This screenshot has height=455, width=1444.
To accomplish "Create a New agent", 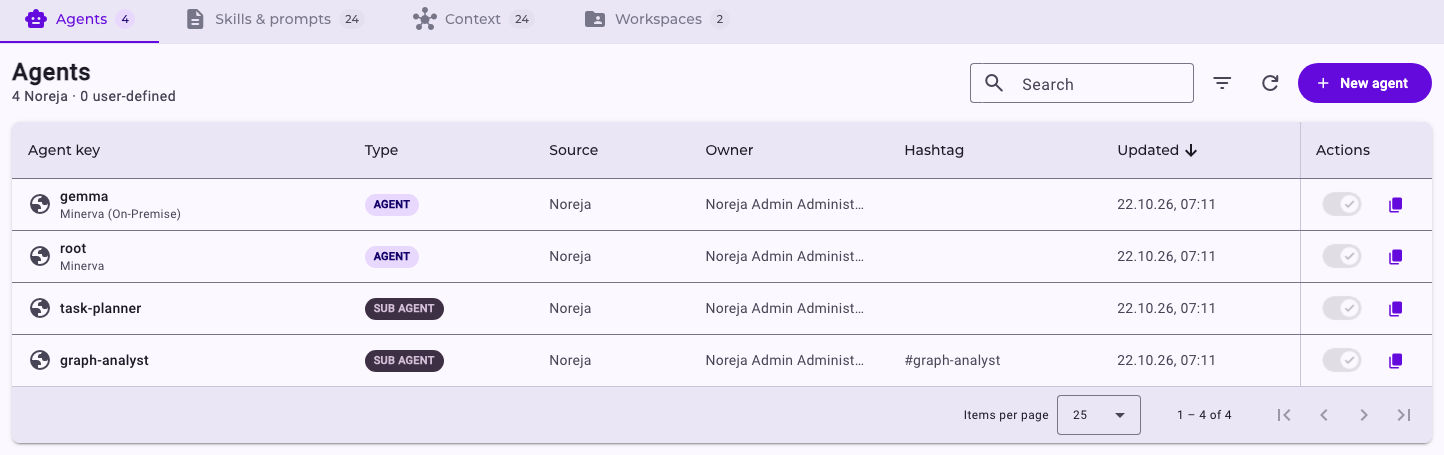I will [1364, 83].
